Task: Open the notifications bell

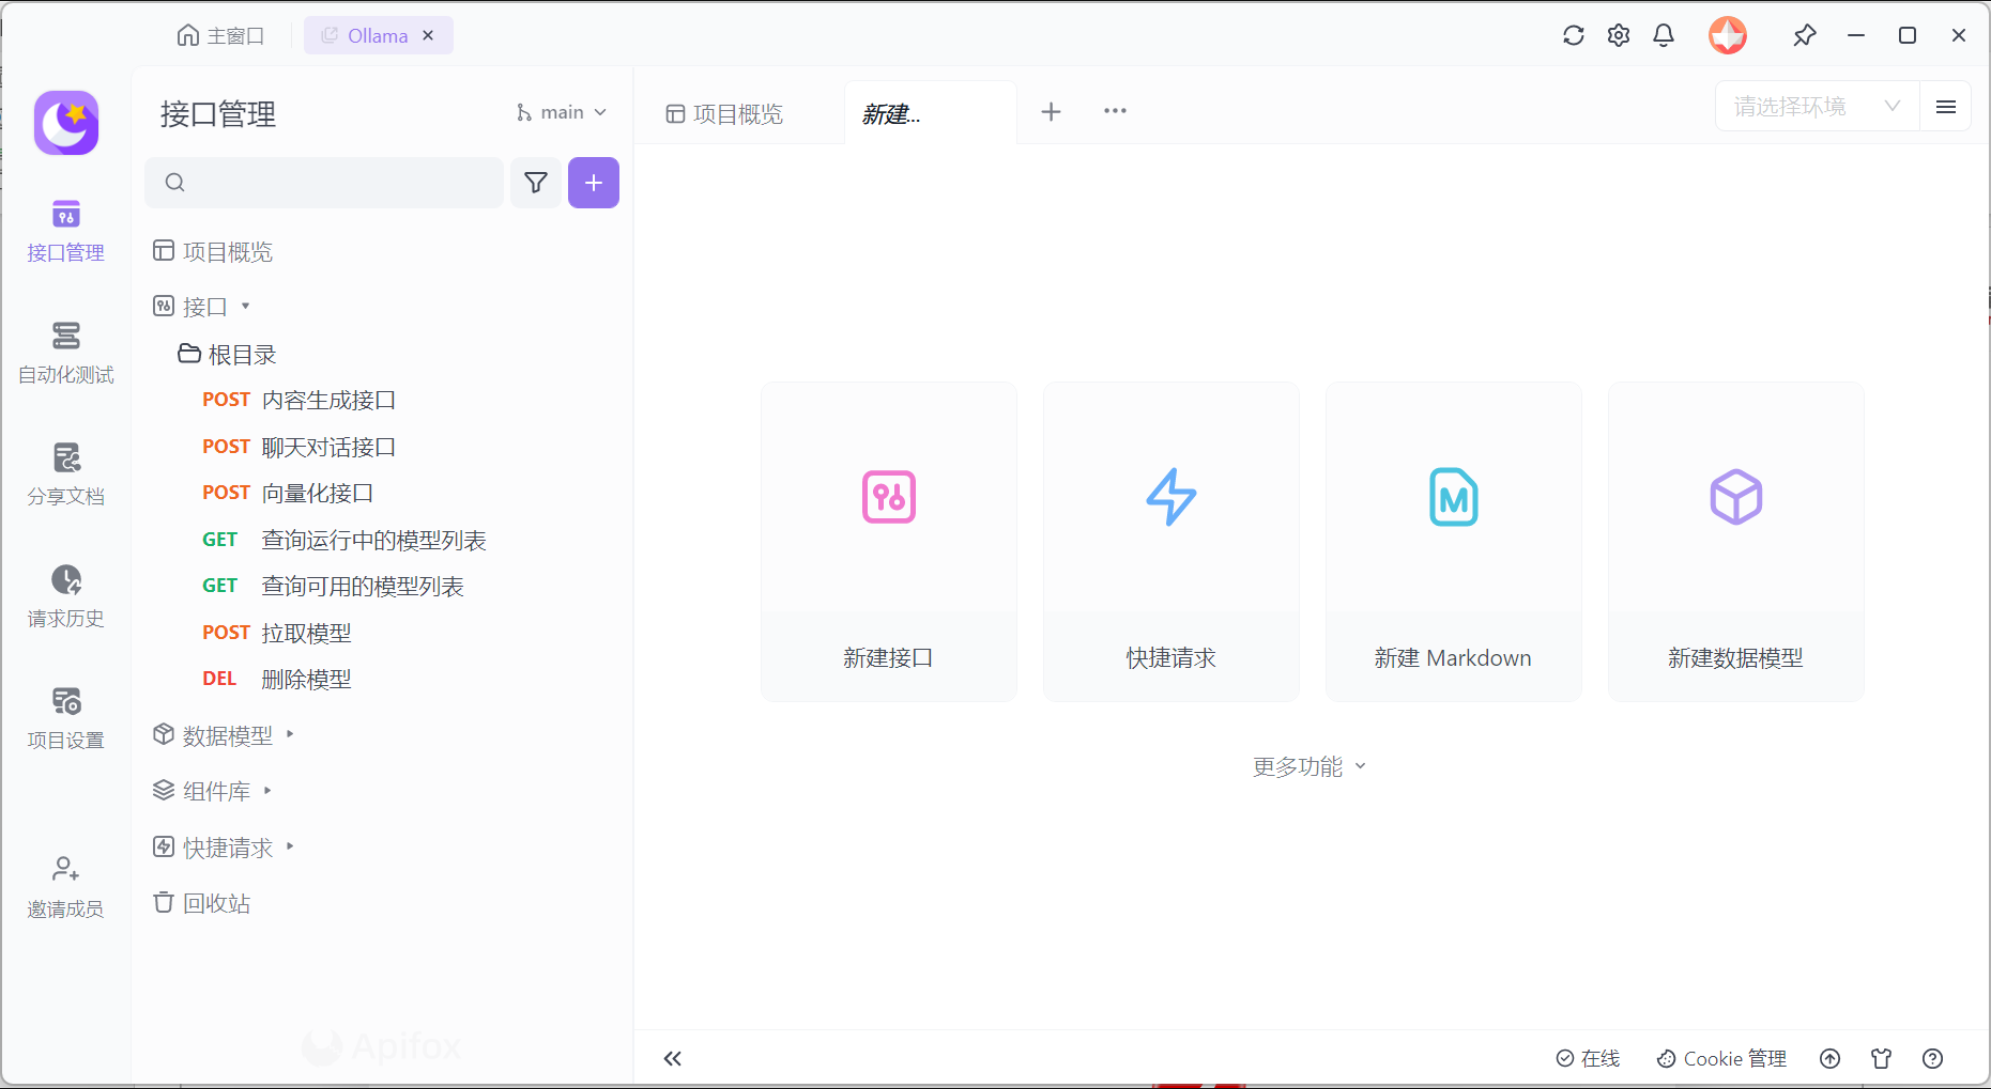Action: click(x=1664, y=36)
